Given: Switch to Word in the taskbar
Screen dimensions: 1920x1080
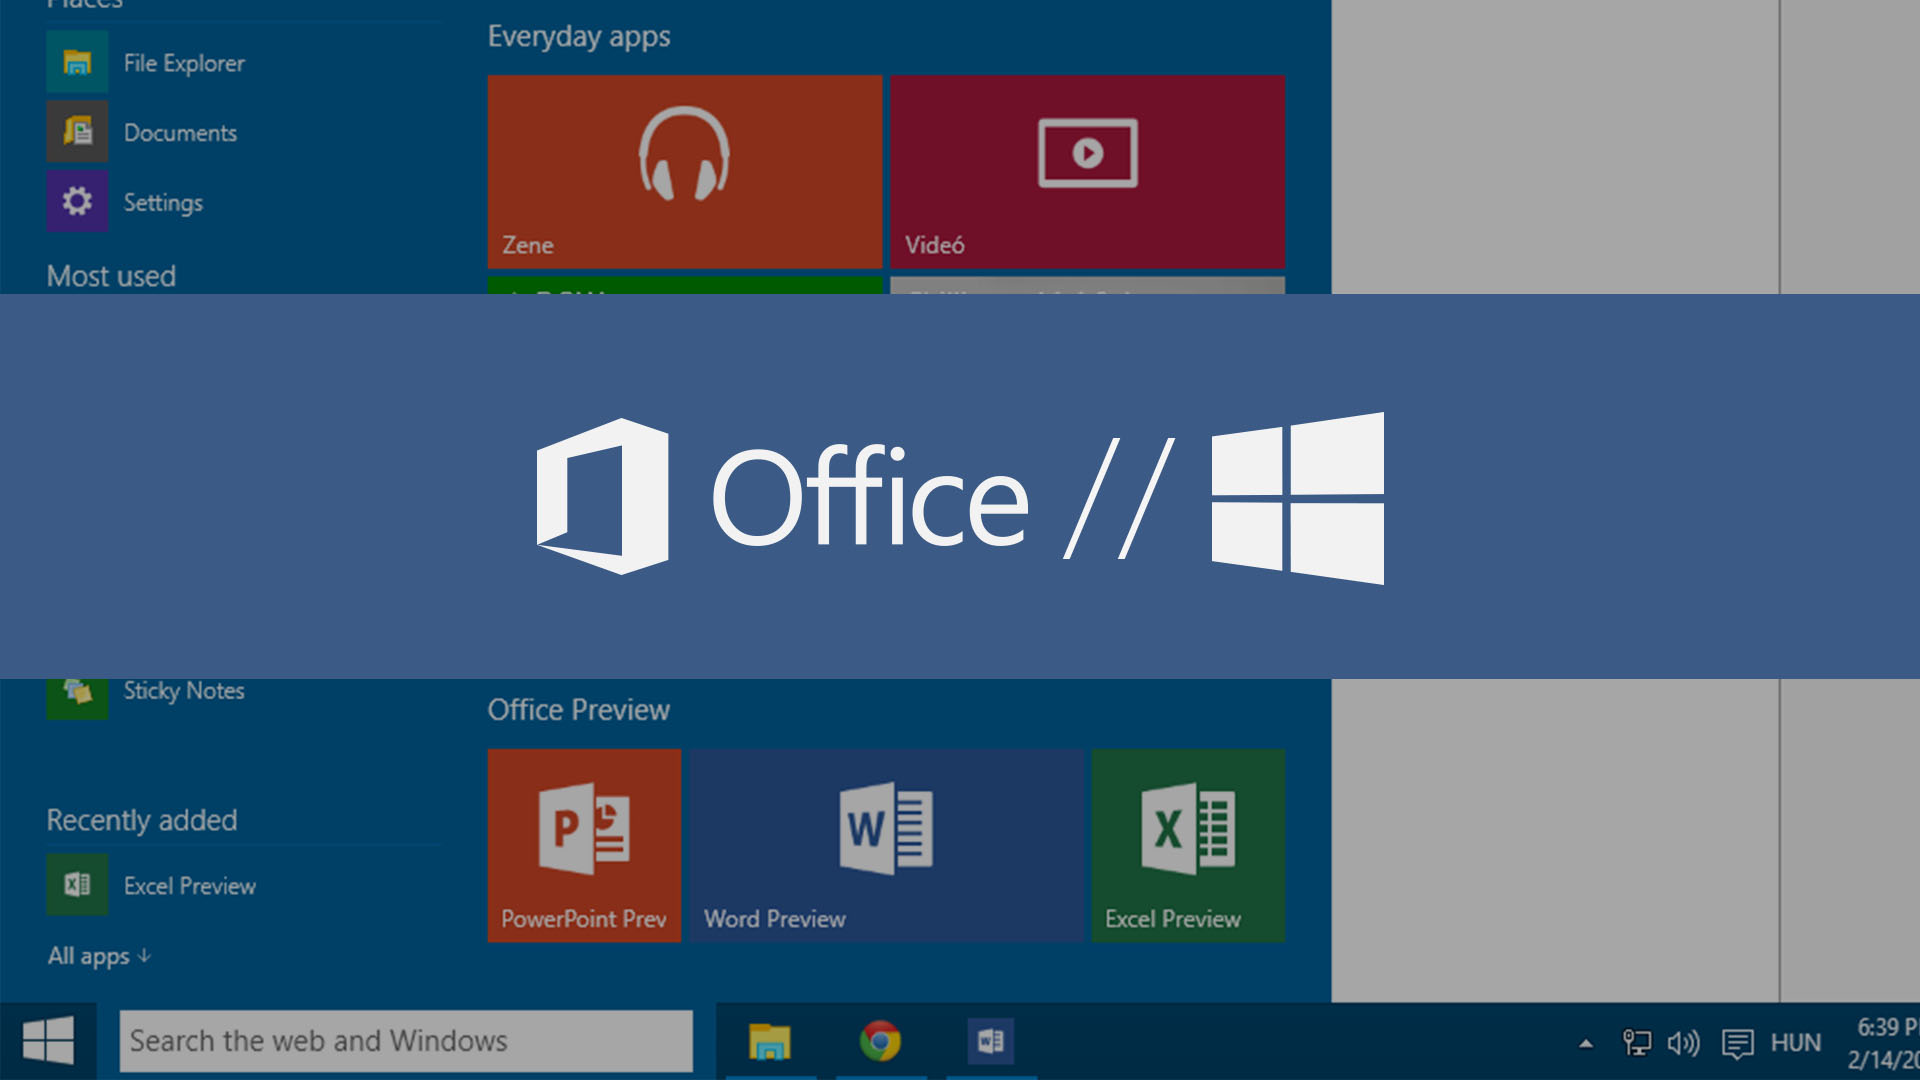Looking at the screenshot, I should (991, 1042).
